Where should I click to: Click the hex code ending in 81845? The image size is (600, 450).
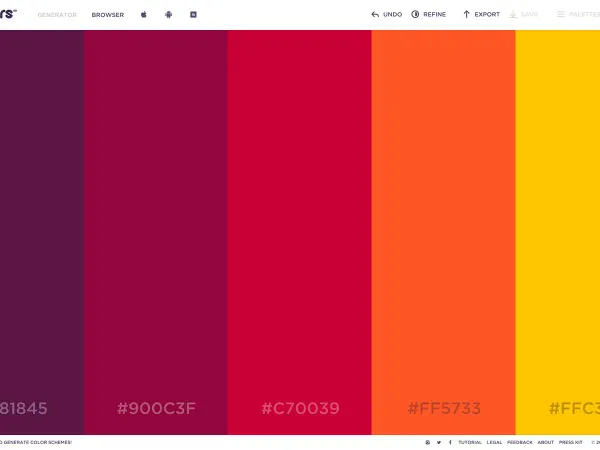pyautogui.click(x=24, y=408)
